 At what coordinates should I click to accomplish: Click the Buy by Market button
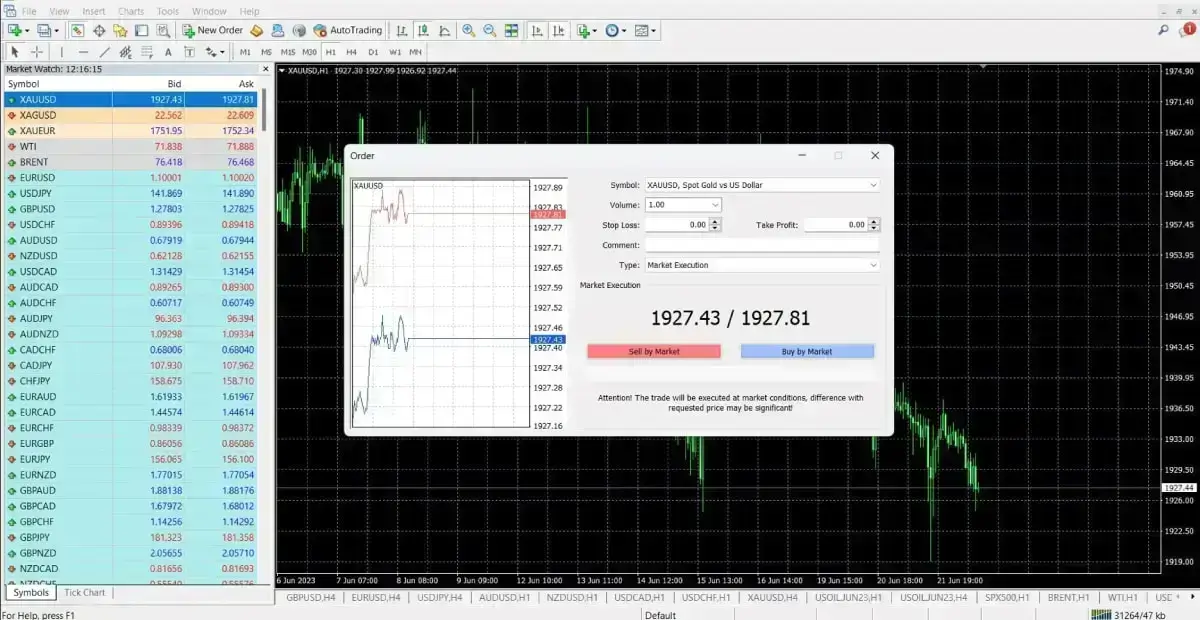(x=806, y=351)
